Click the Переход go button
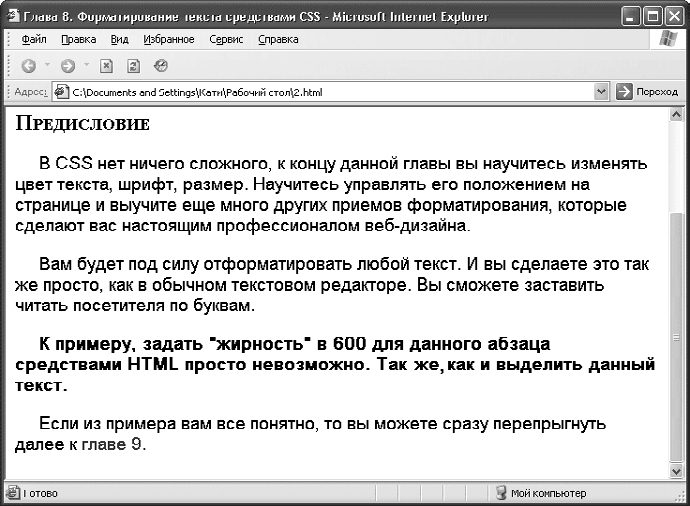The width and height of the screenshot is (690, 506). pos(647,92)
